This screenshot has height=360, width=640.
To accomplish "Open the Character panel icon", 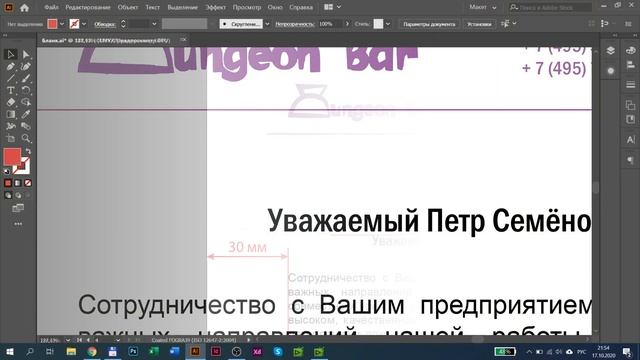I will tap(631, 140).
